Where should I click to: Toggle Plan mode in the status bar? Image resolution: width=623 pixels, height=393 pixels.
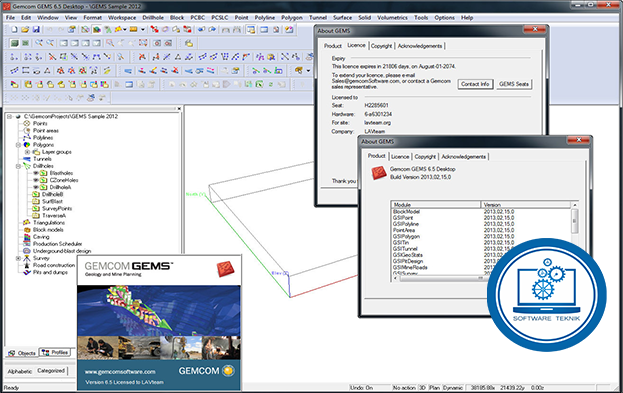tap(434, 387)
